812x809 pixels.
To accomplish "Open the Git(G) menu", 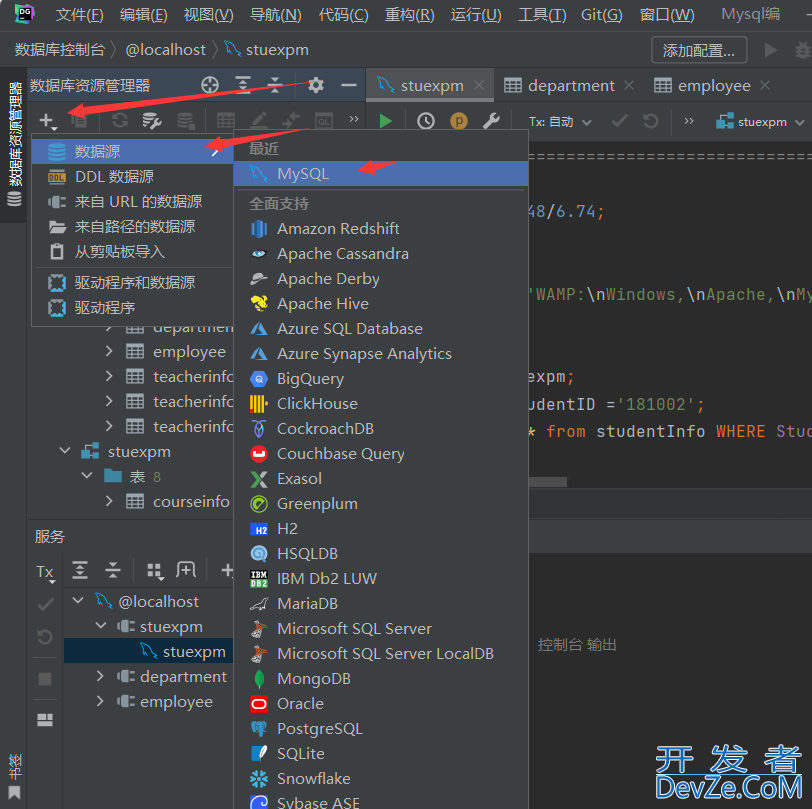I will pyautogui.click(x=601, y=15).
